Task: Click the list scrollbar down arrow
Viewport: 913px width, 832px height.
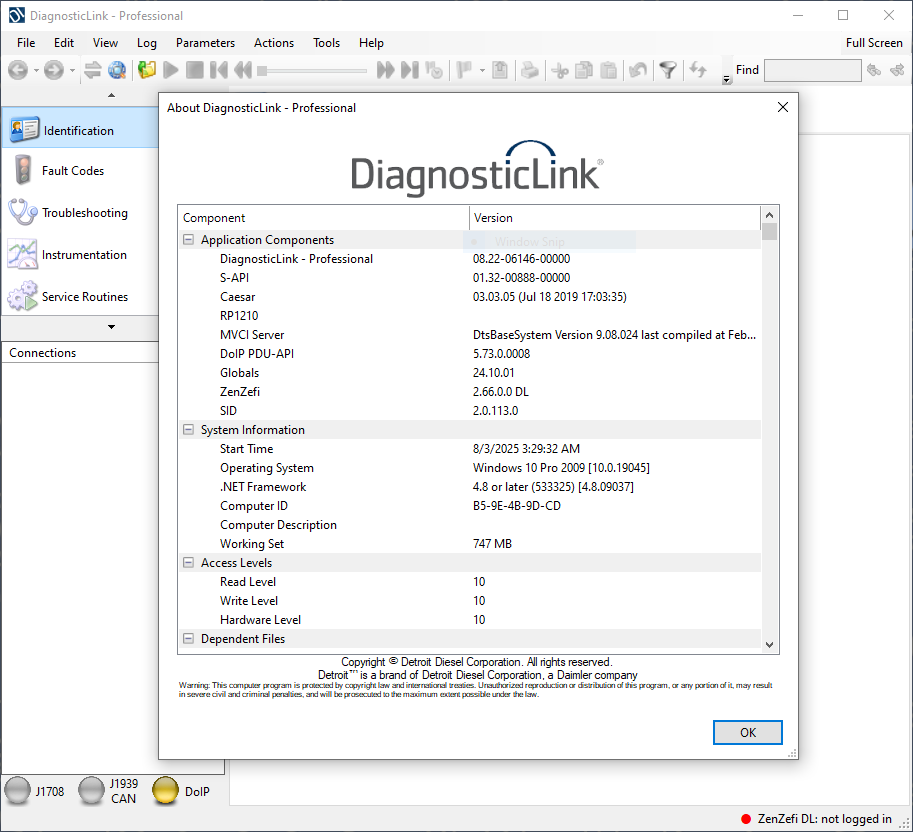Action: (x=770, y=645)
